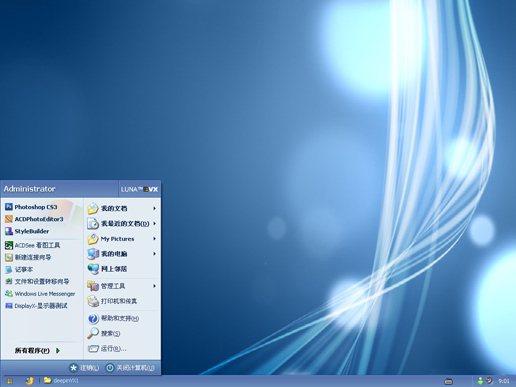Launch Firefox from the quick launch bar
Screen dimensions: 516x387
(29, 381)
